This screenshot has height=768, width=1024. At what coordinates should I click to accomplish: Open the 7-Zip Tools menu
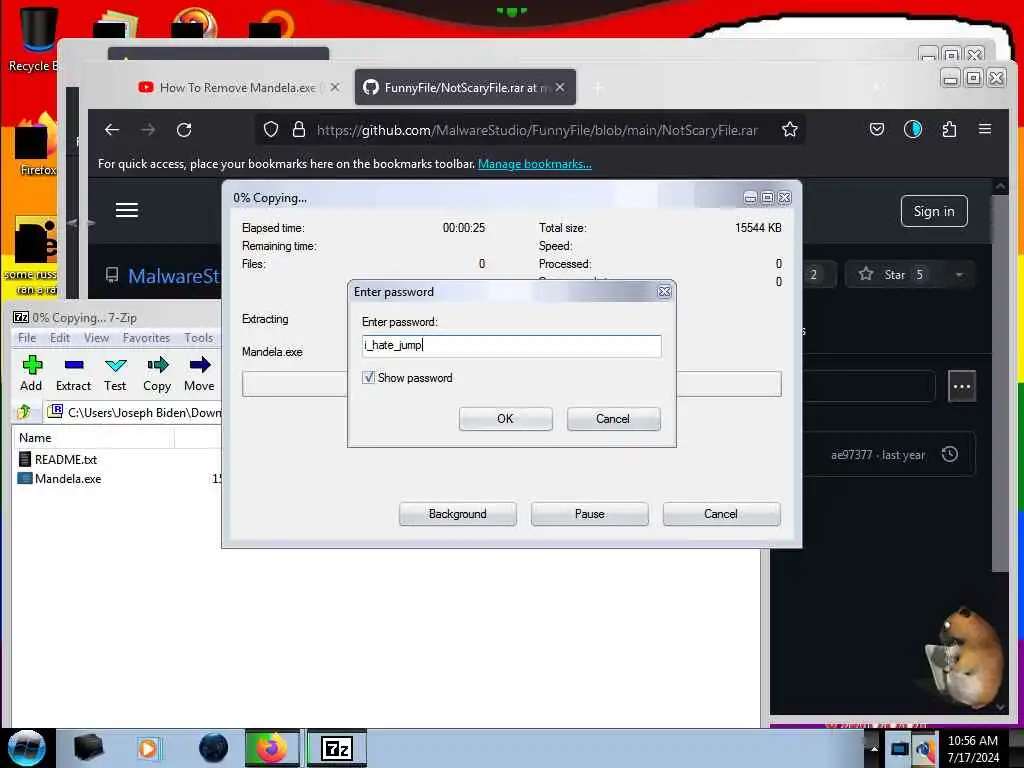(199, 338)
